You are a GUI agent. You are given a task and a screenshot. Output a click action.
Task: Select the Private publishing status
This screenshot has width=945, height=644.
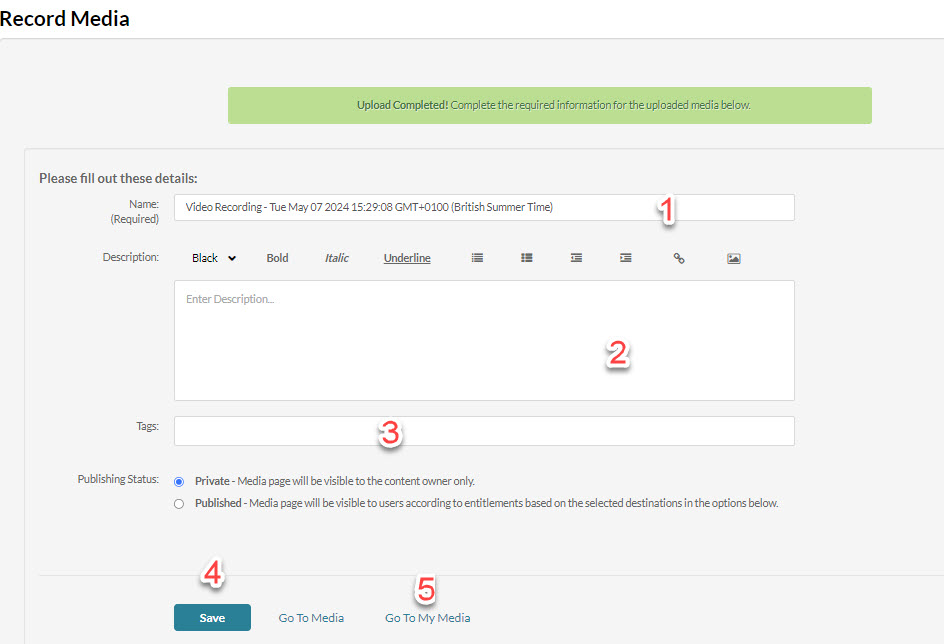(179, 481)
